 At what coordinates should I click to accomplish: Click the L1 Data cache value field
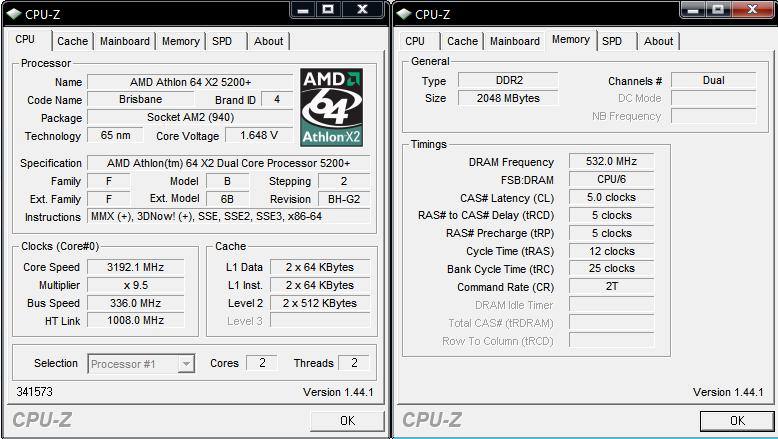point(320,267)
